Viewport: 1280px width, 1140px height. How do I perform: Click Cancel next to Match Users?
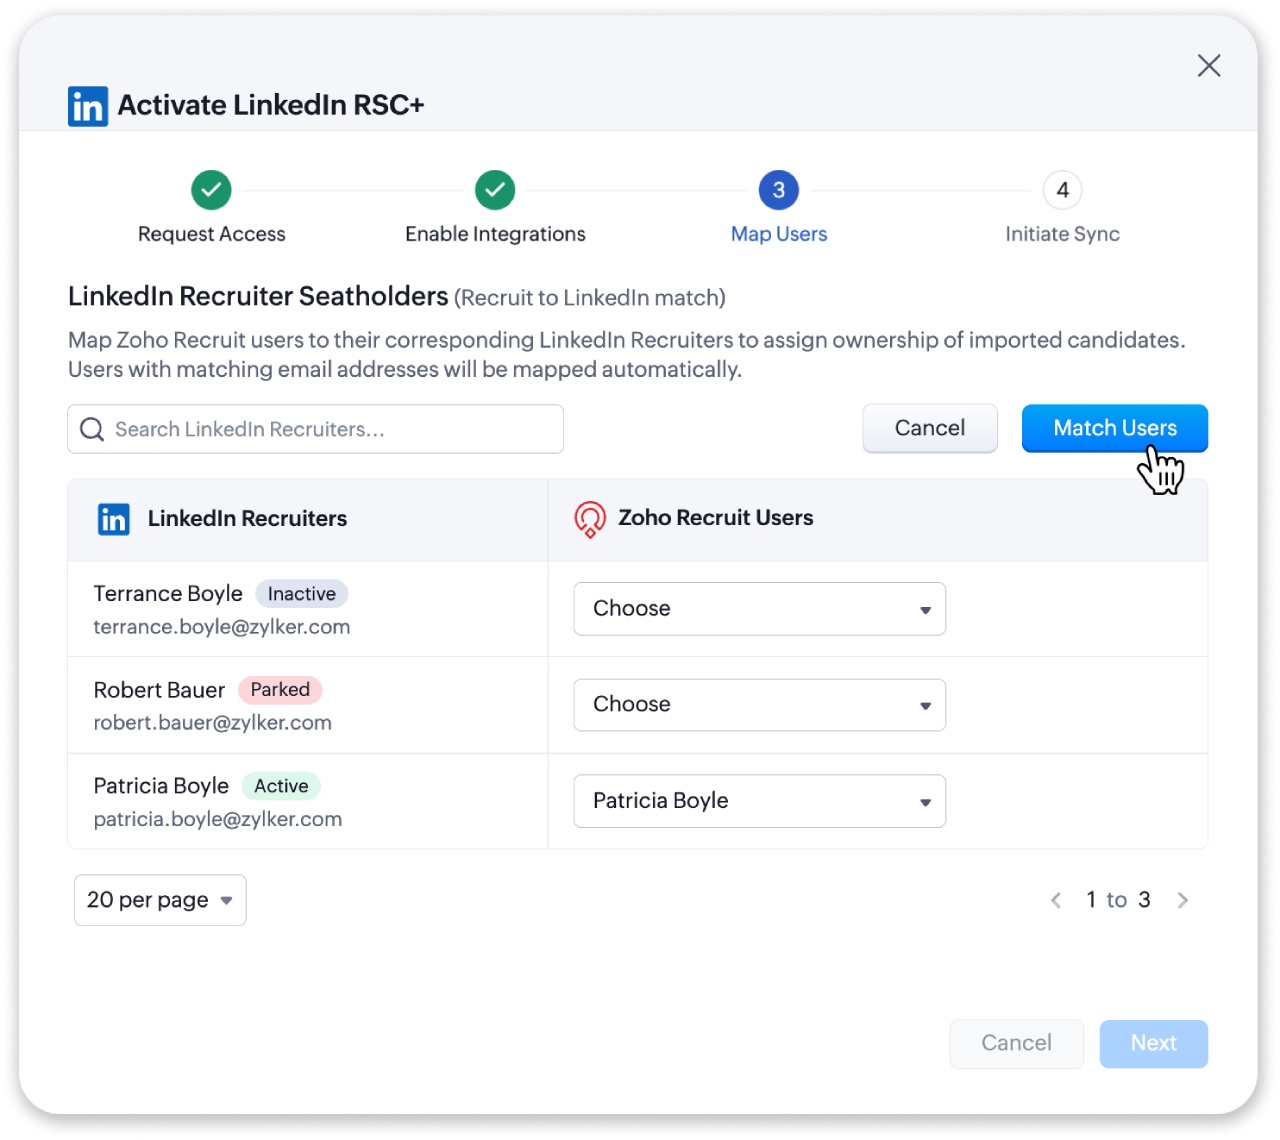coord(930,428)
